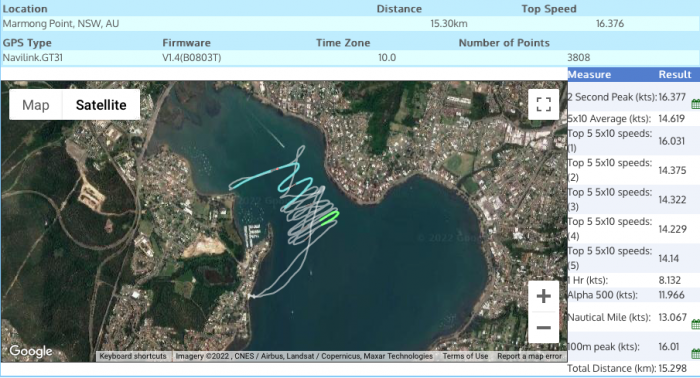Toggle fullscreen map view

(543, 104)
